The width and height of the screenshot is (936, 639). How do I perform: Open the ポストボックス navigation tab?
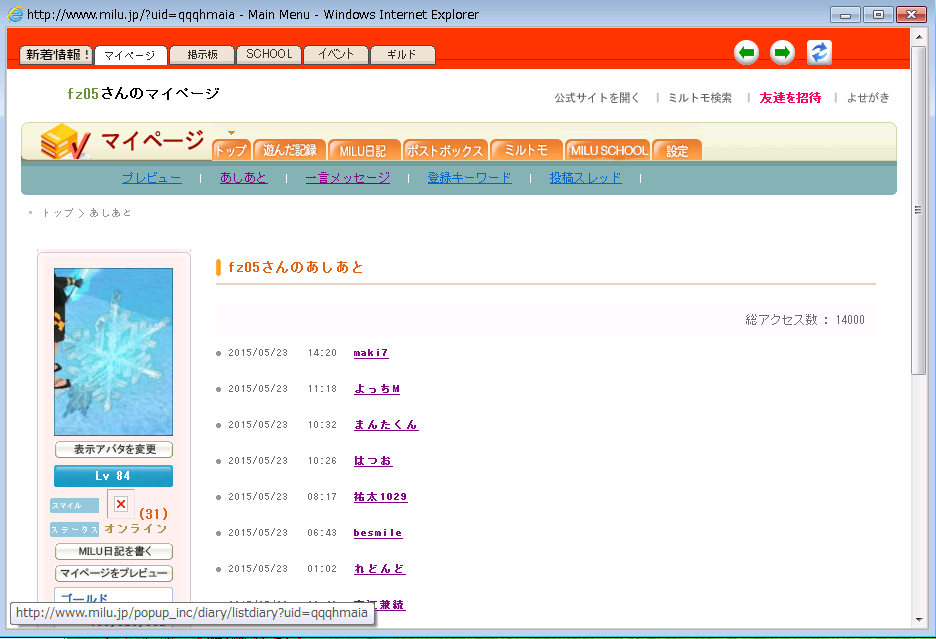446,151
